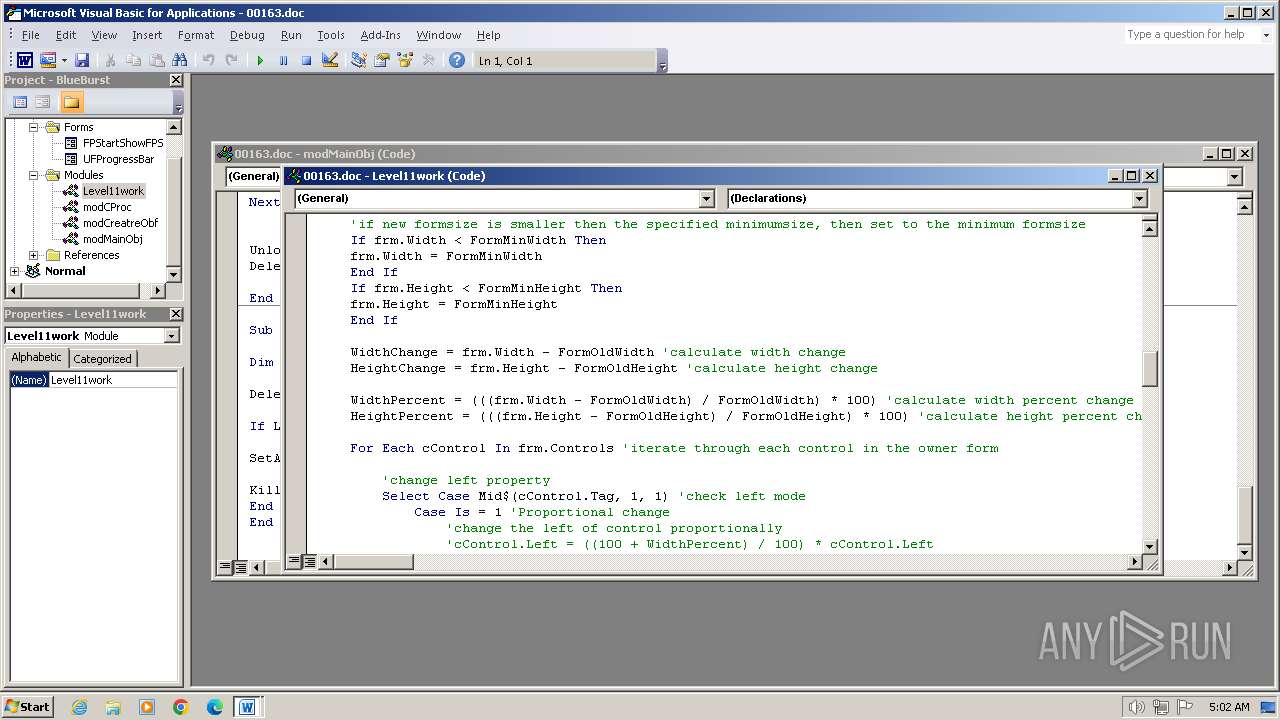Open Object Browser toolbar icon
1280x720 pixels.
point(405,61)
